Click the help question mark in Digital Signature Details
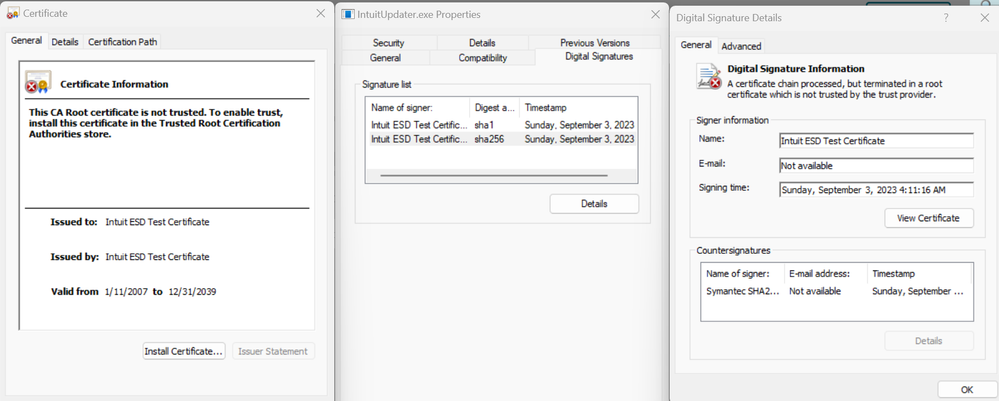Image resolution: width=999 pixels, height=401 pixels. (946, 18)
